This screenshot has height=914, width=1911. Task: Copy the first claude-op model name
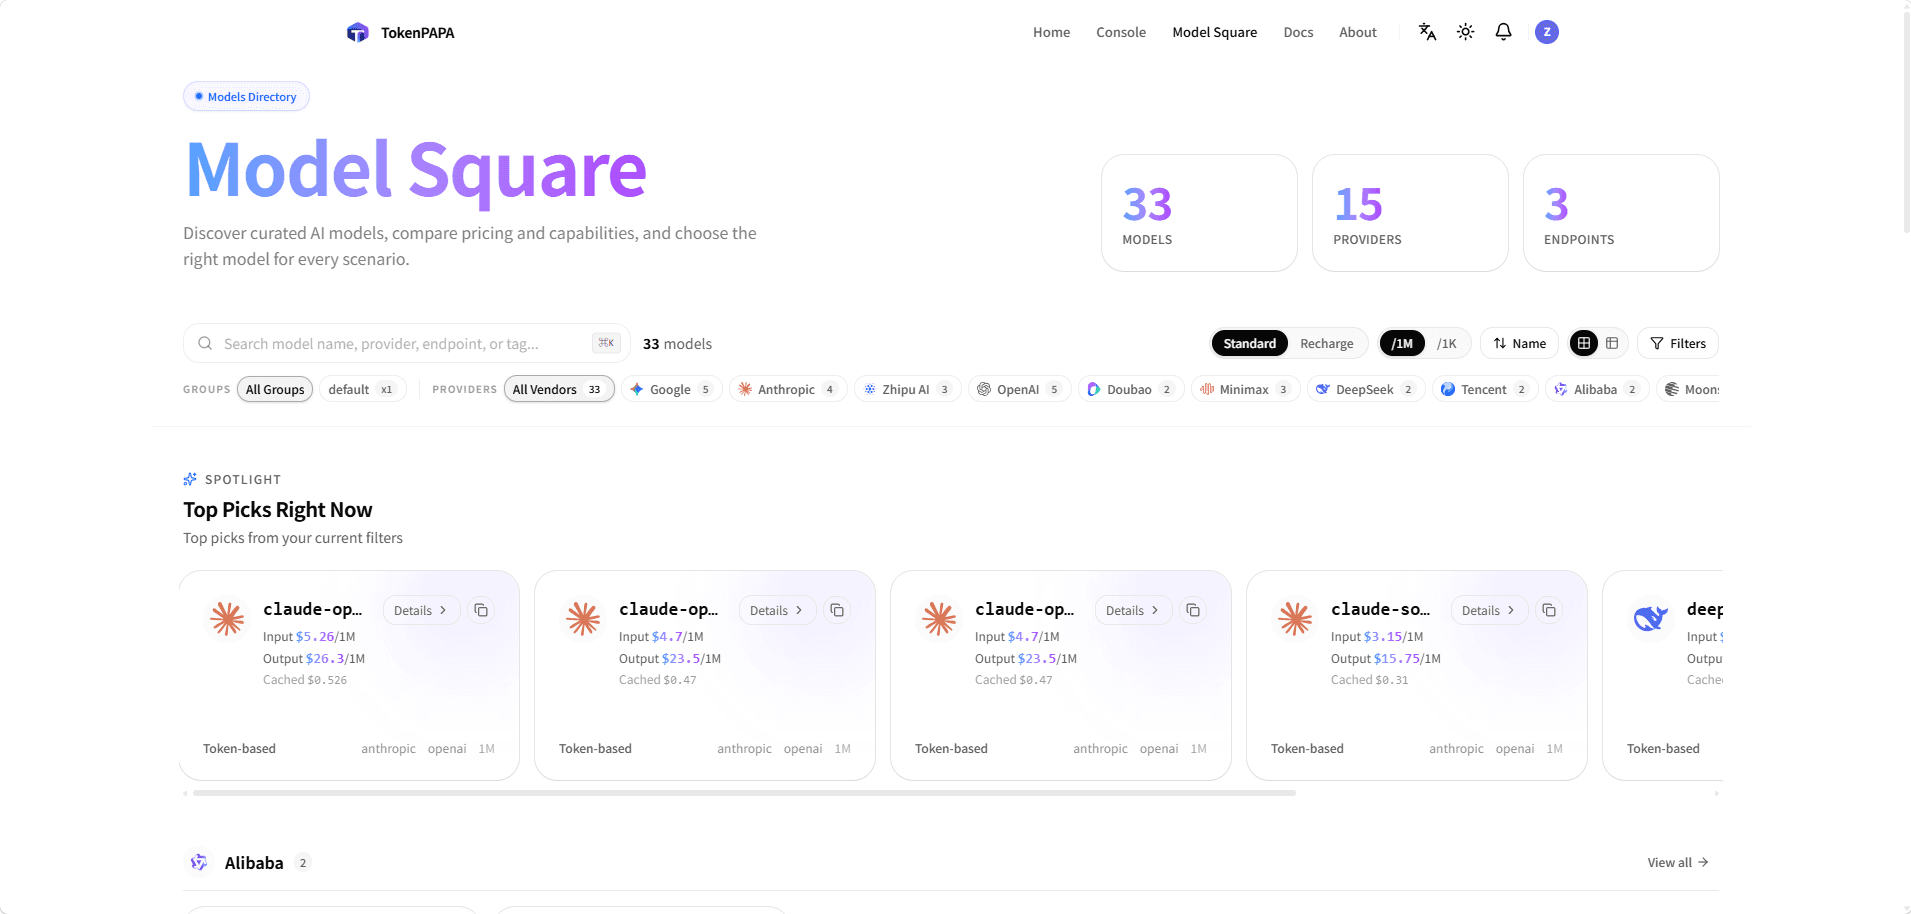pyautogui.click(x=481, y=610)
